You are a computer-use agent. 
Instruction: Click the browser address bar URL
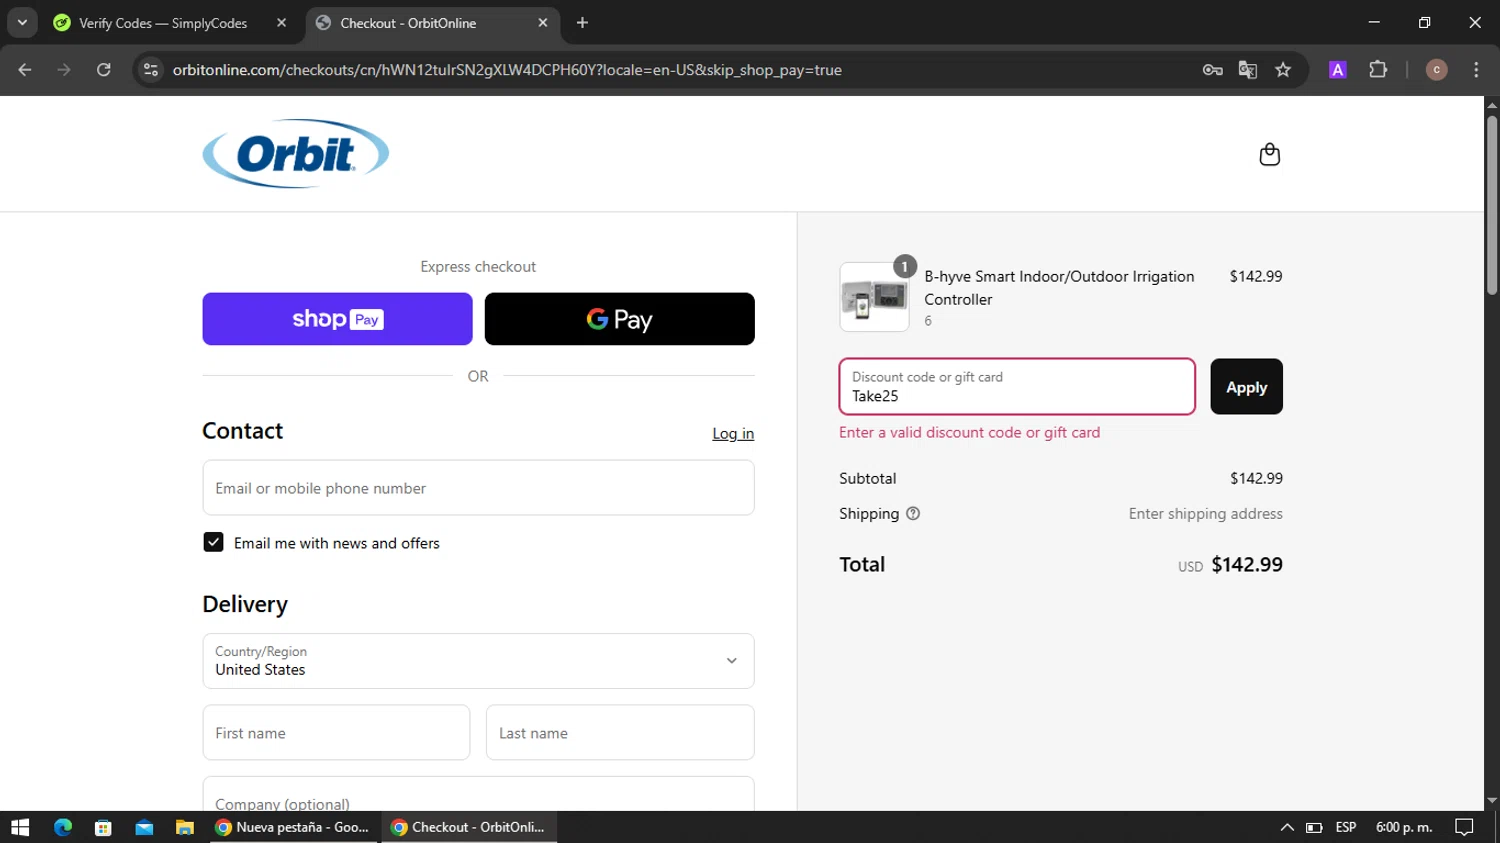pos(507,70)
